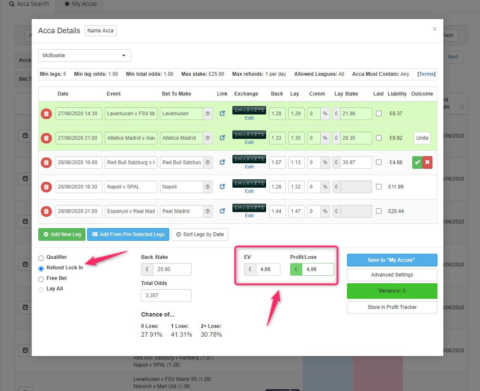Tick Laid checkbox for Real Madrid leg
The width and height of the screenshot is (480, 391).
point(379,211)
